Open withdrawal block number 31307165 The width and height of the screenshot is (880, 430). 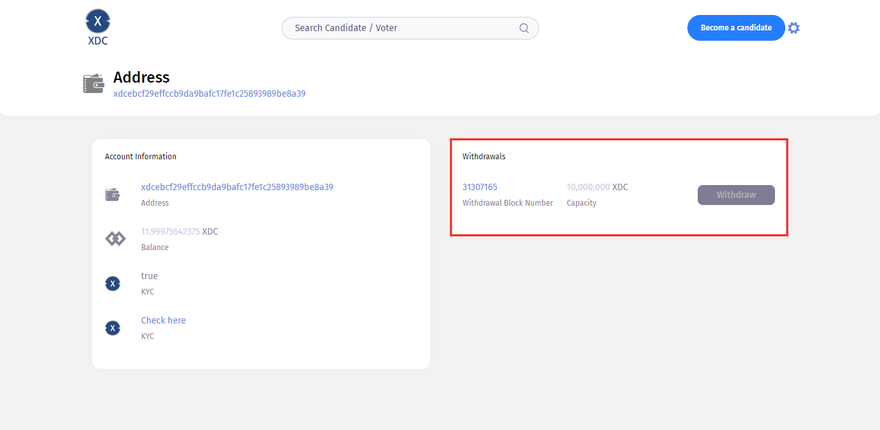[x=480, y=187]
